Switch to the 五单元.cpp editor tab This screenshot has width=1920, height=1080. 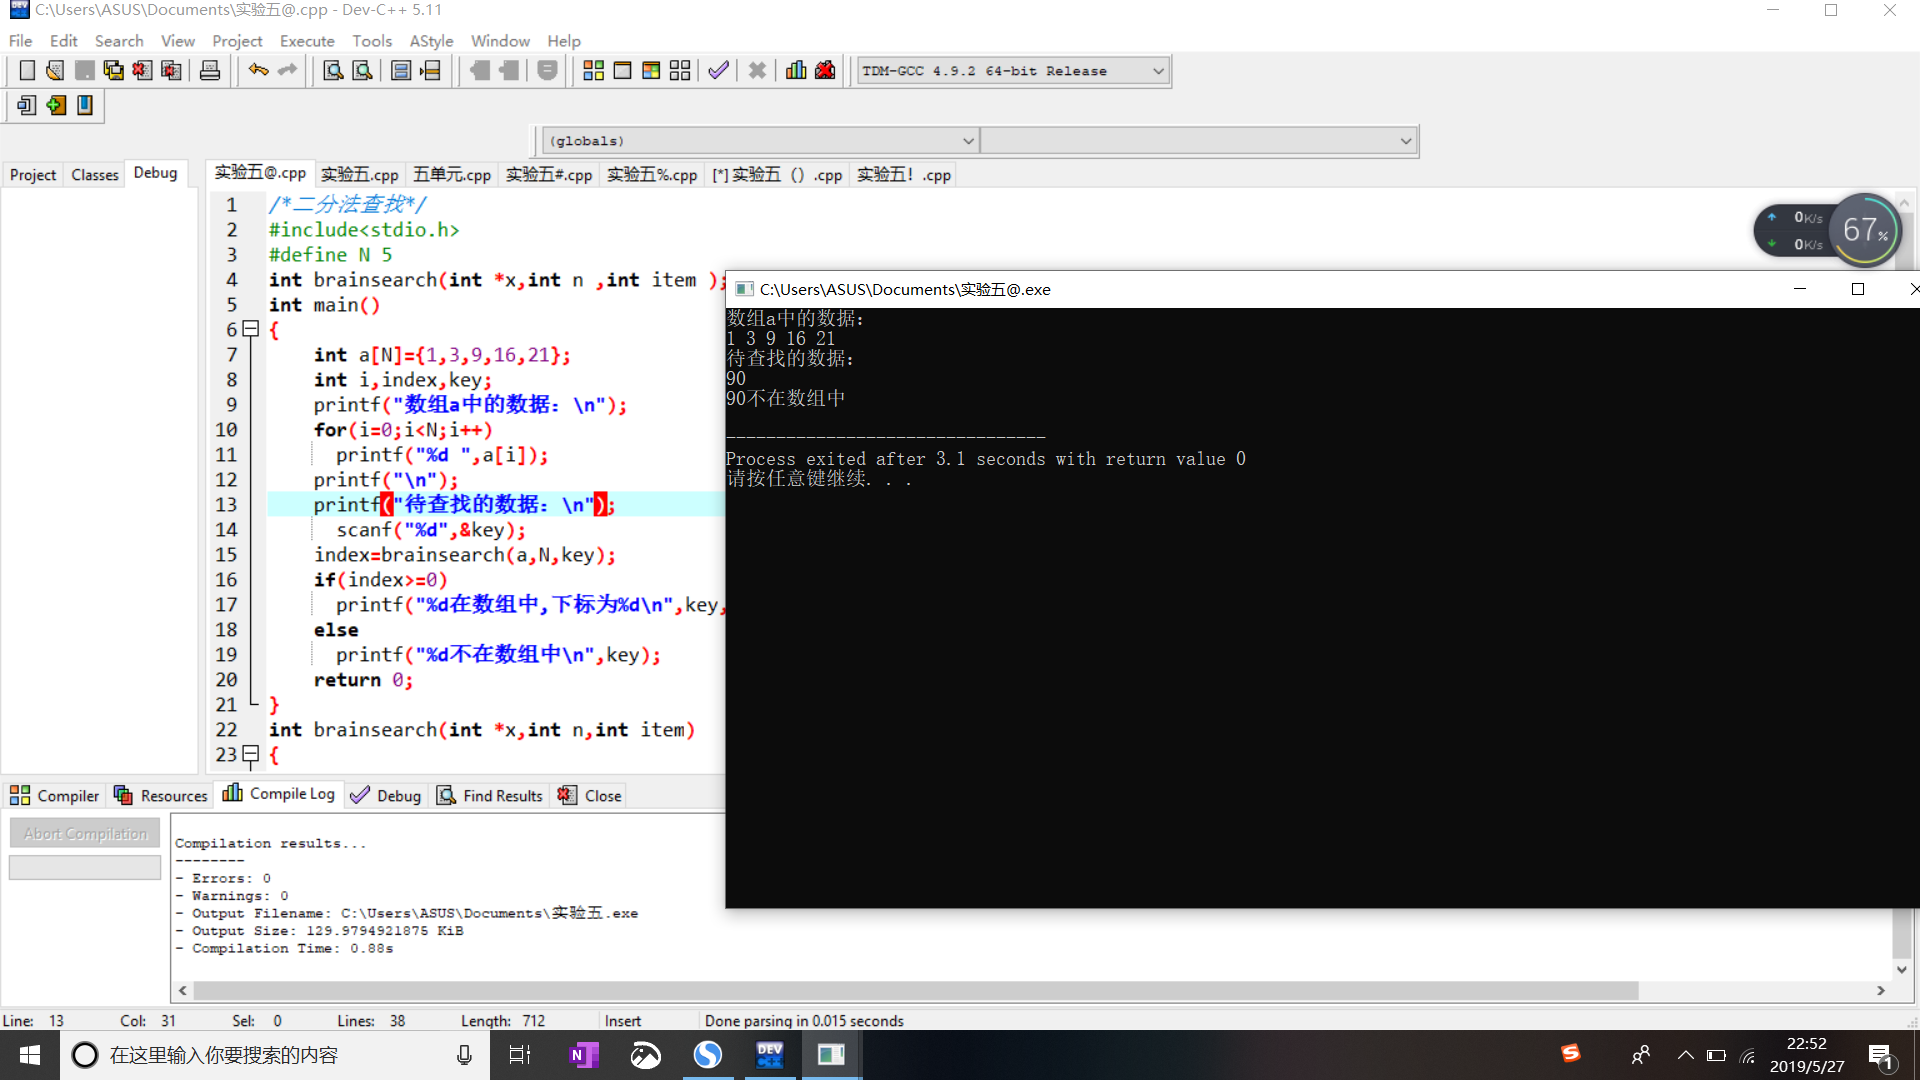pyautogui.click(x=452, y=175)
